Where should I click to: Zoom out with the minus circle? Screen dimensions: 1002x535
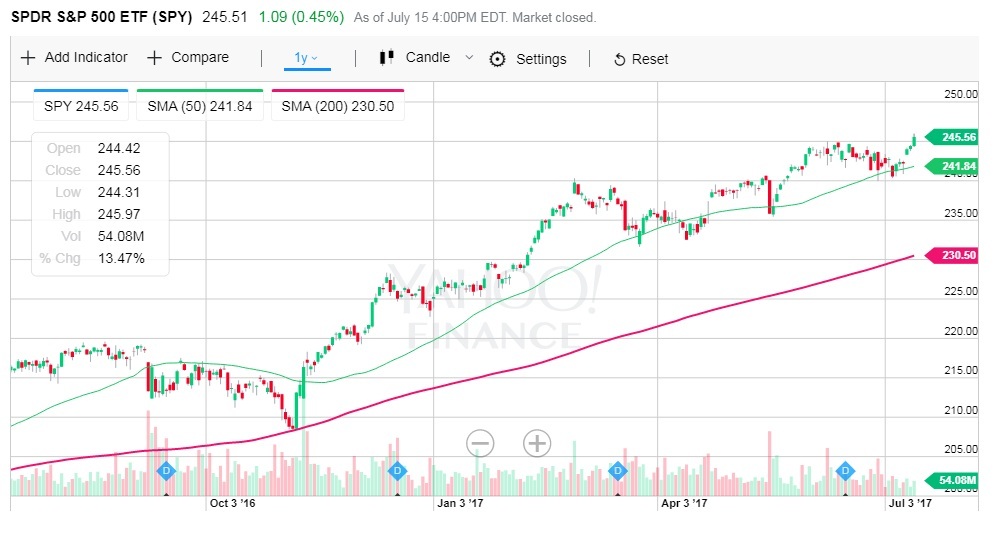480,443
